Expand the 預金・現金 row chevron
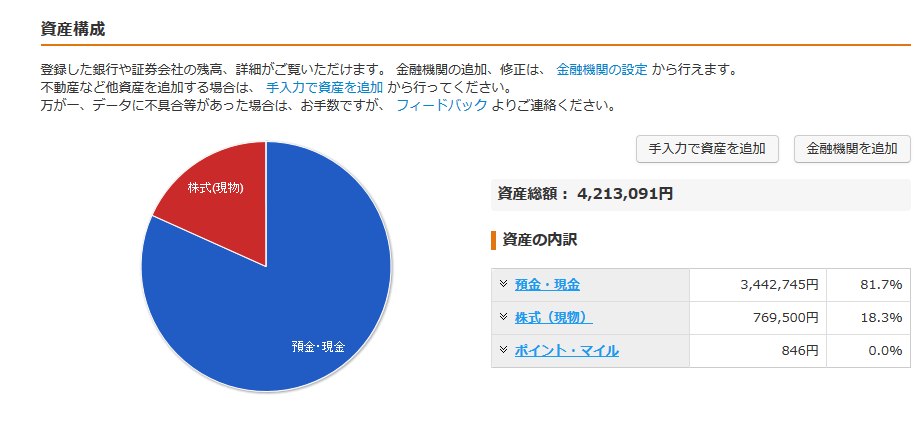The image size is (924, 433). pyautogui.click(x=503, y=284)
